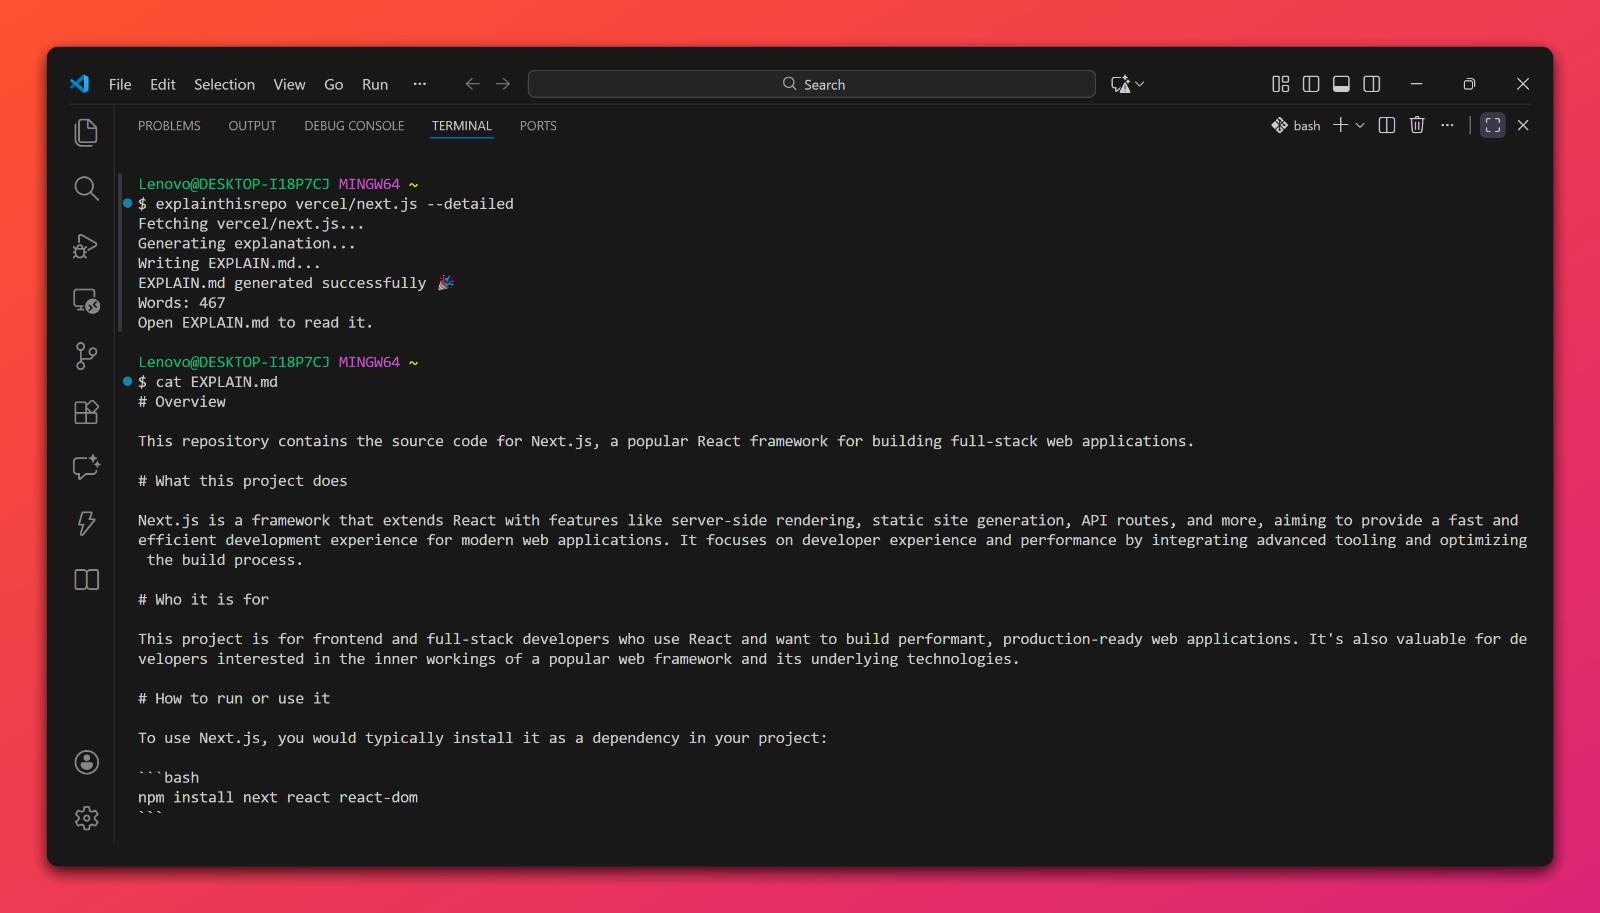Open the Search view

(x=86, y=188)
